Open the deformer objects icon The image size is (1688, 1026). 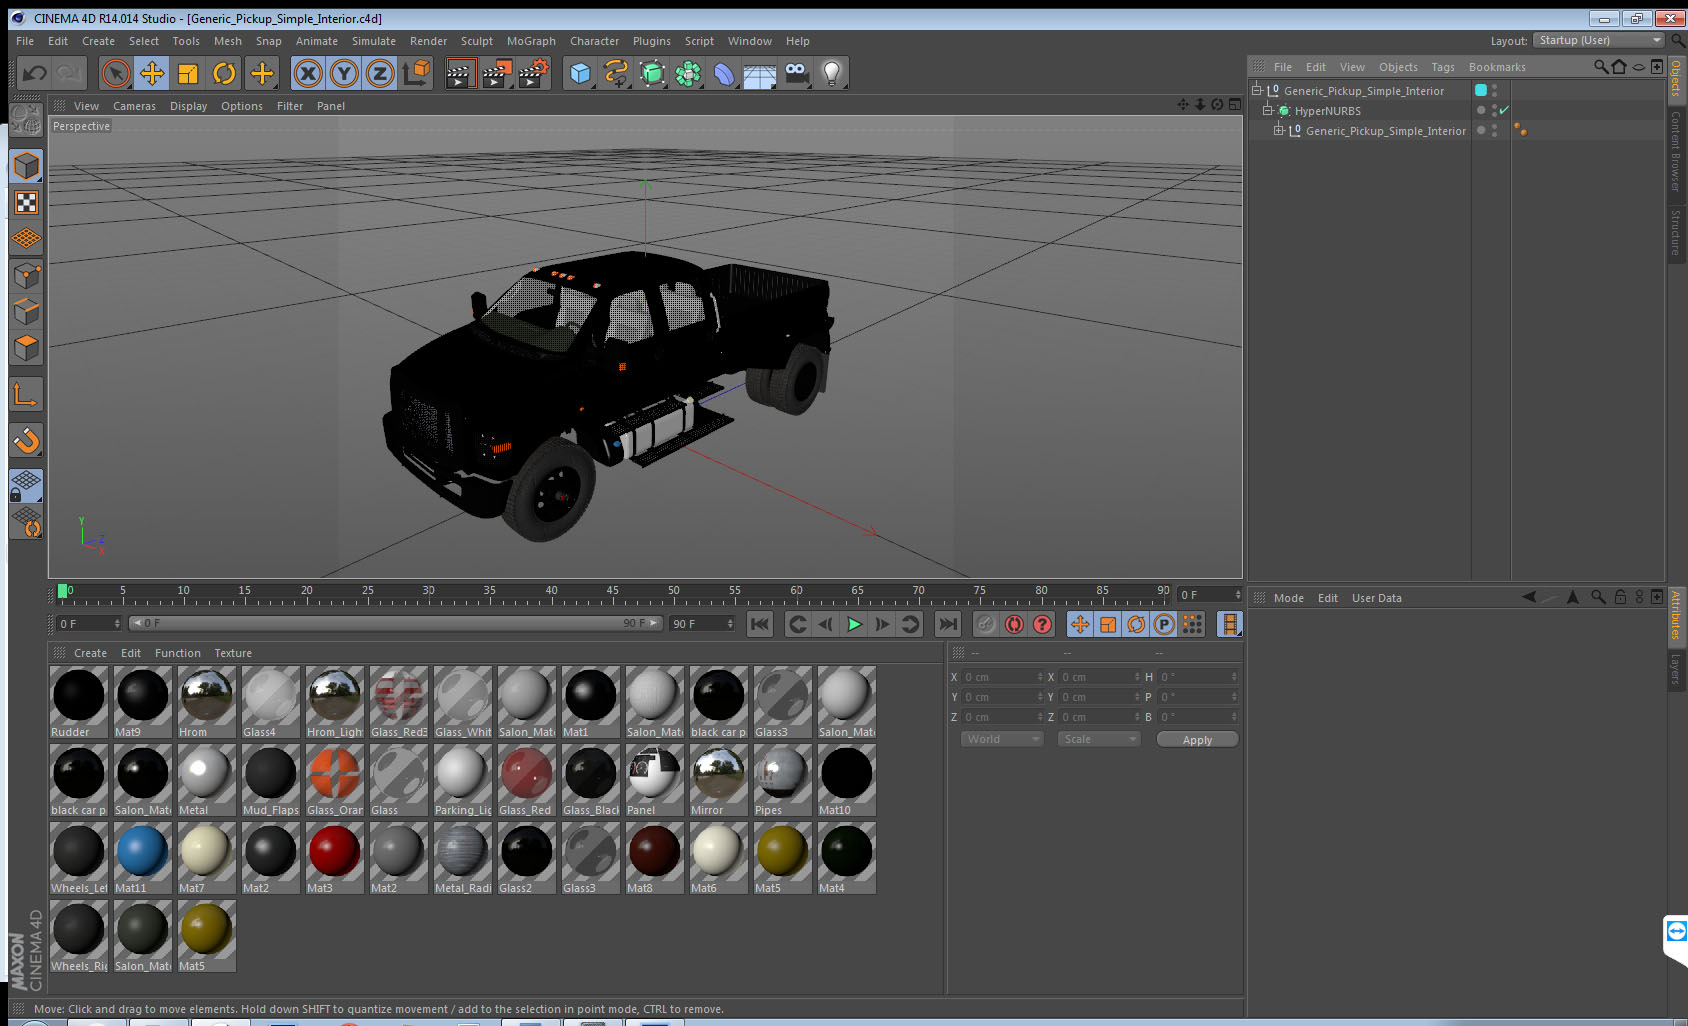tap(724, 73)
